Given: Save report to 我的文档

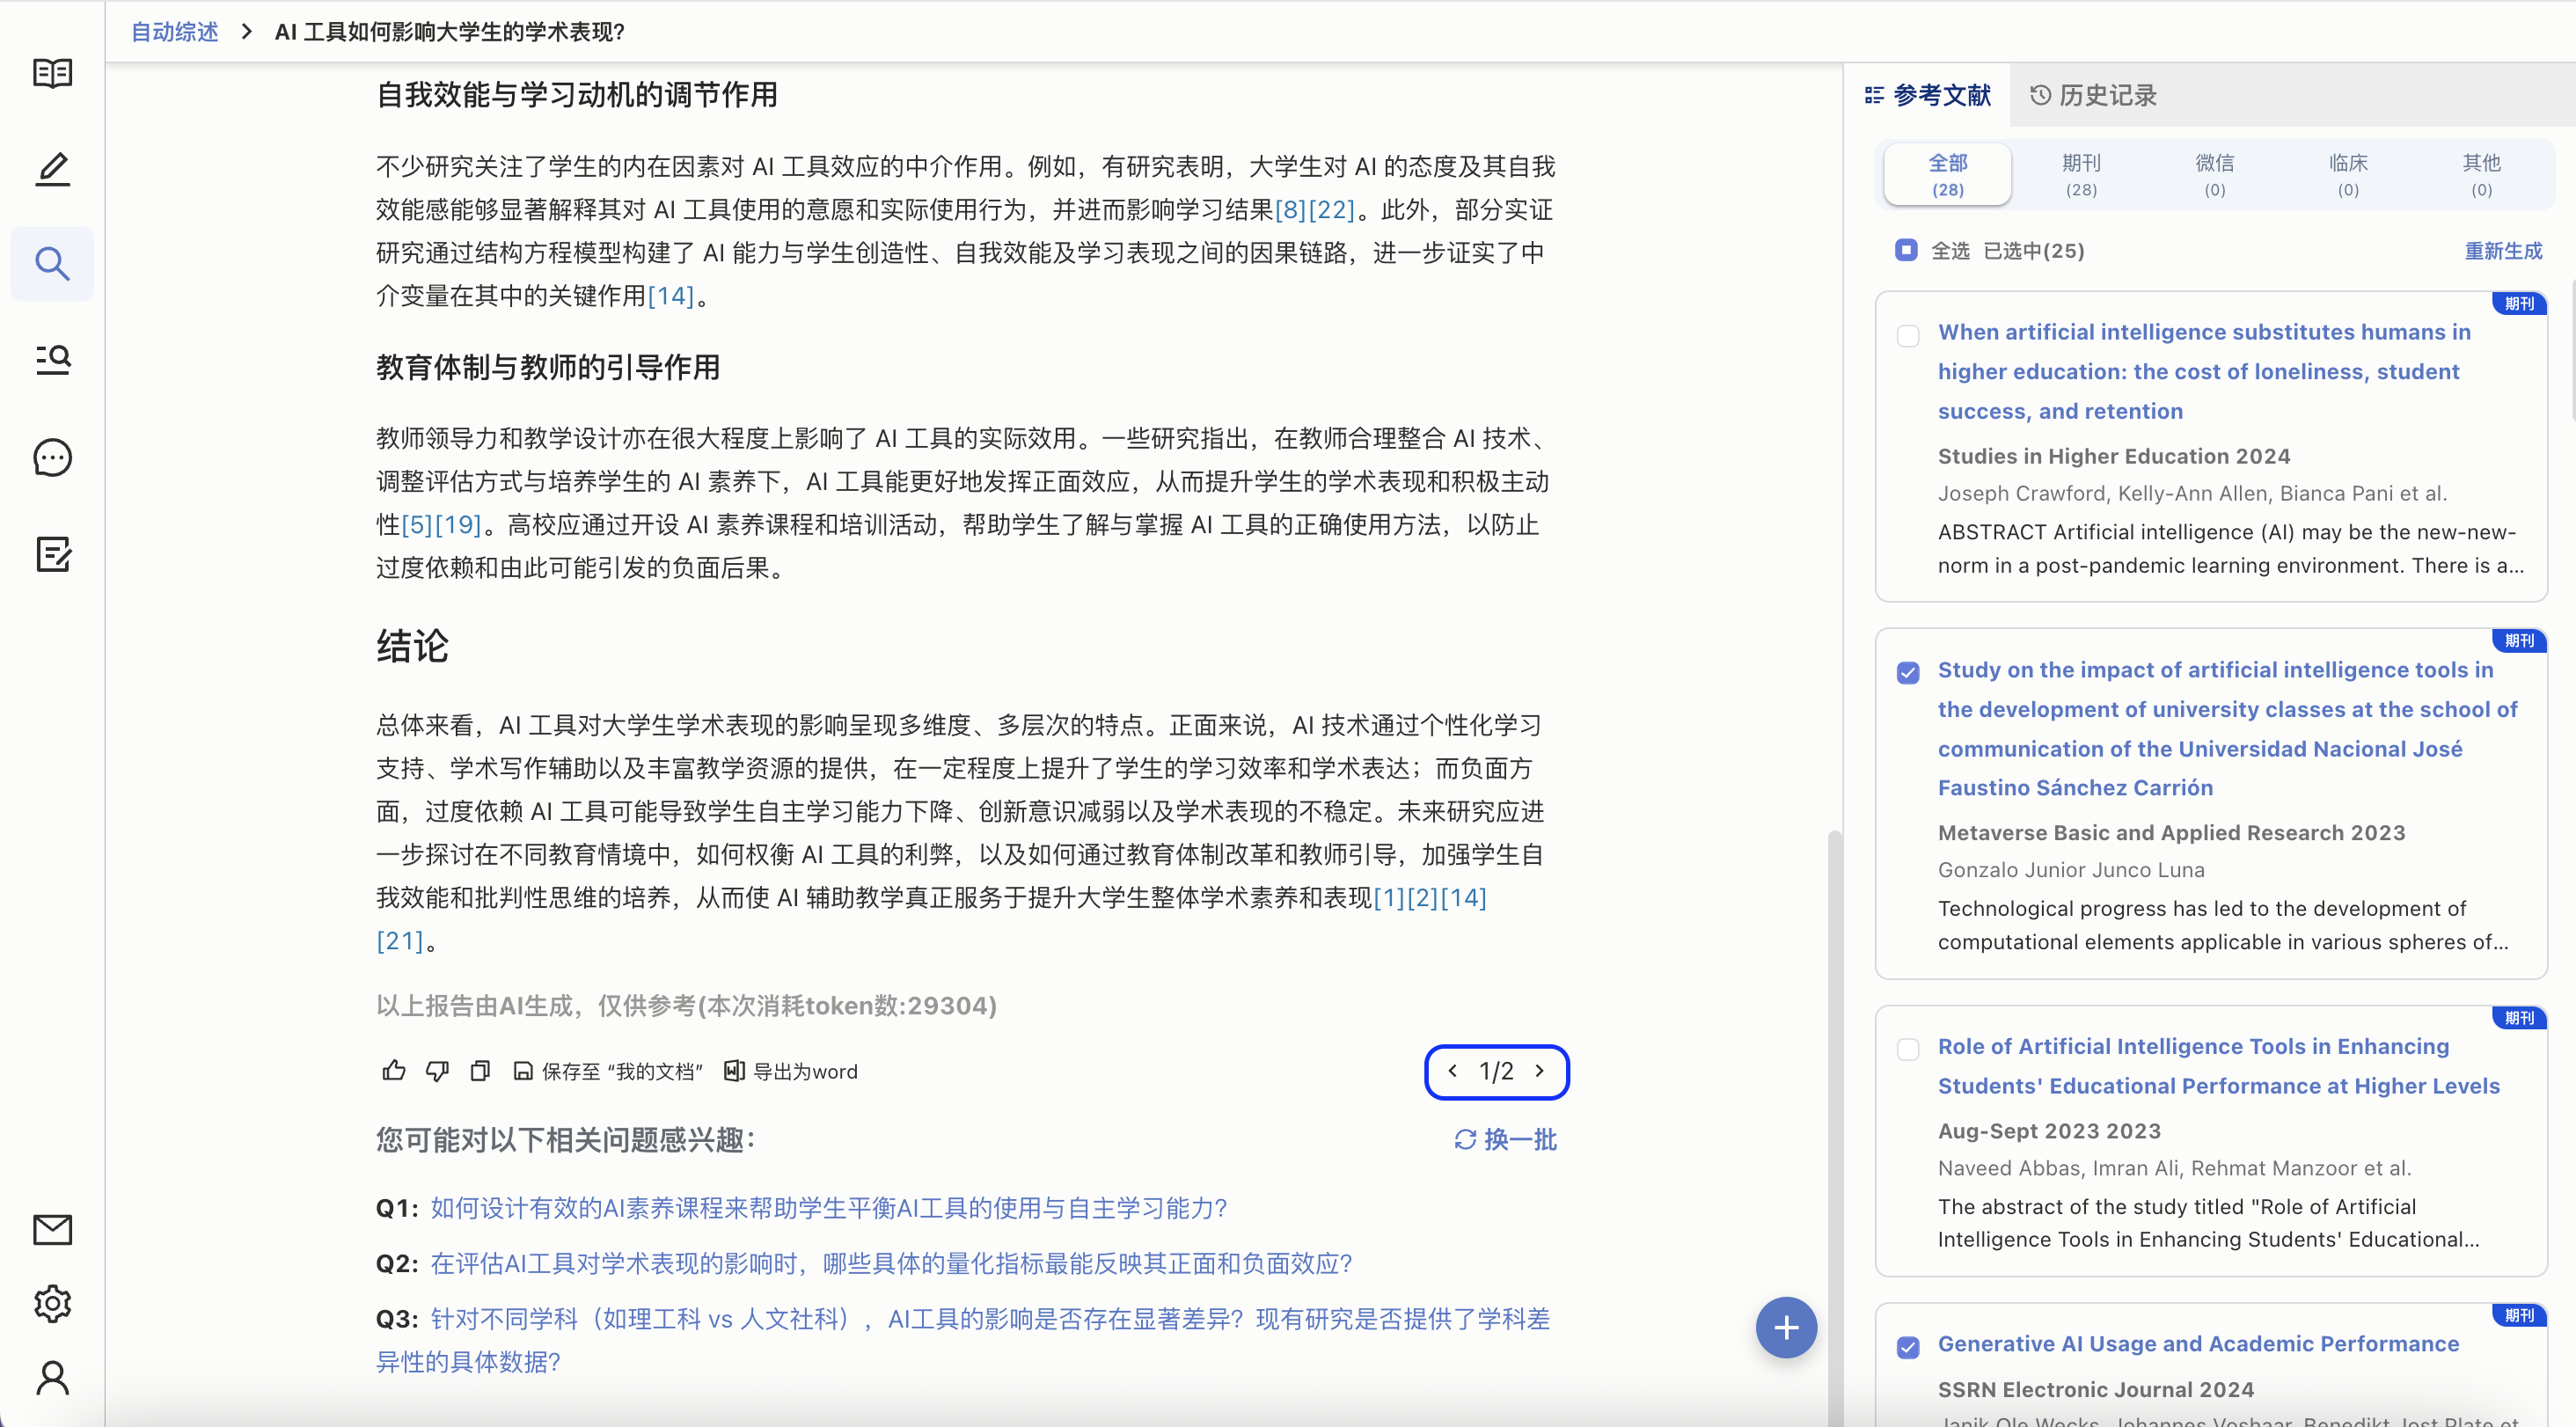Looking at the screenshot, I should pyautogui.click(x=608, y=1071).
